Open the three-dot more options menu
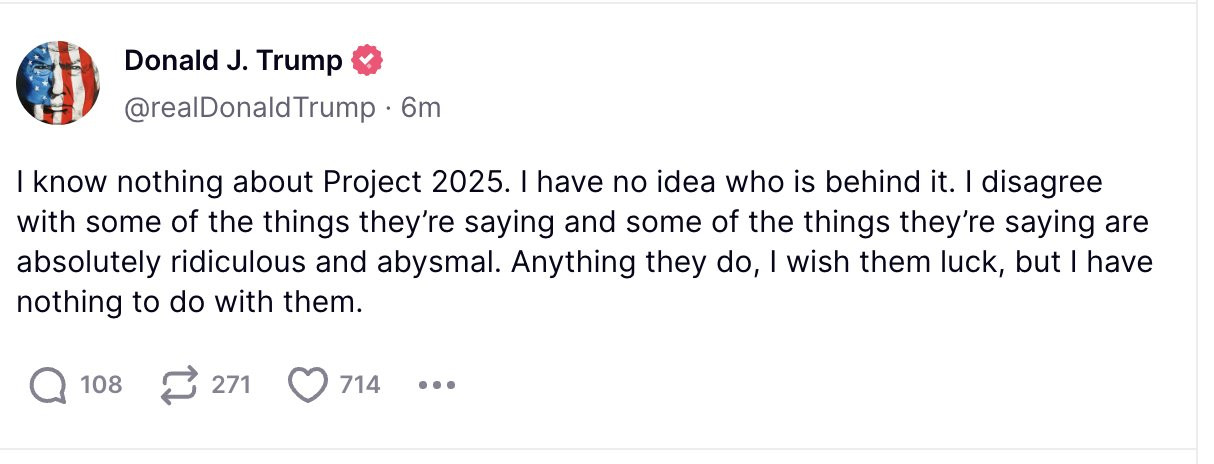 click(437, 384)
